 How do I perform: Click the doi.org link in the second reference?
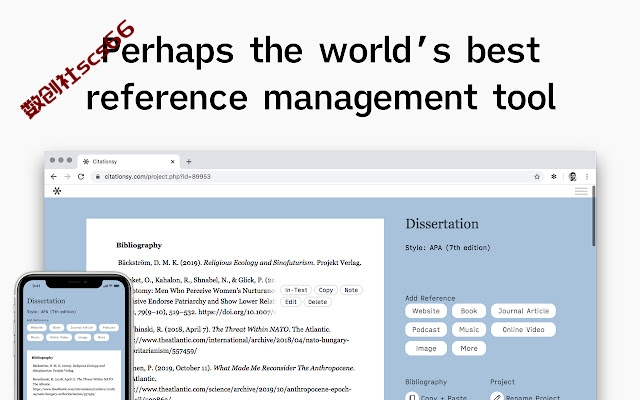point(236,312)
